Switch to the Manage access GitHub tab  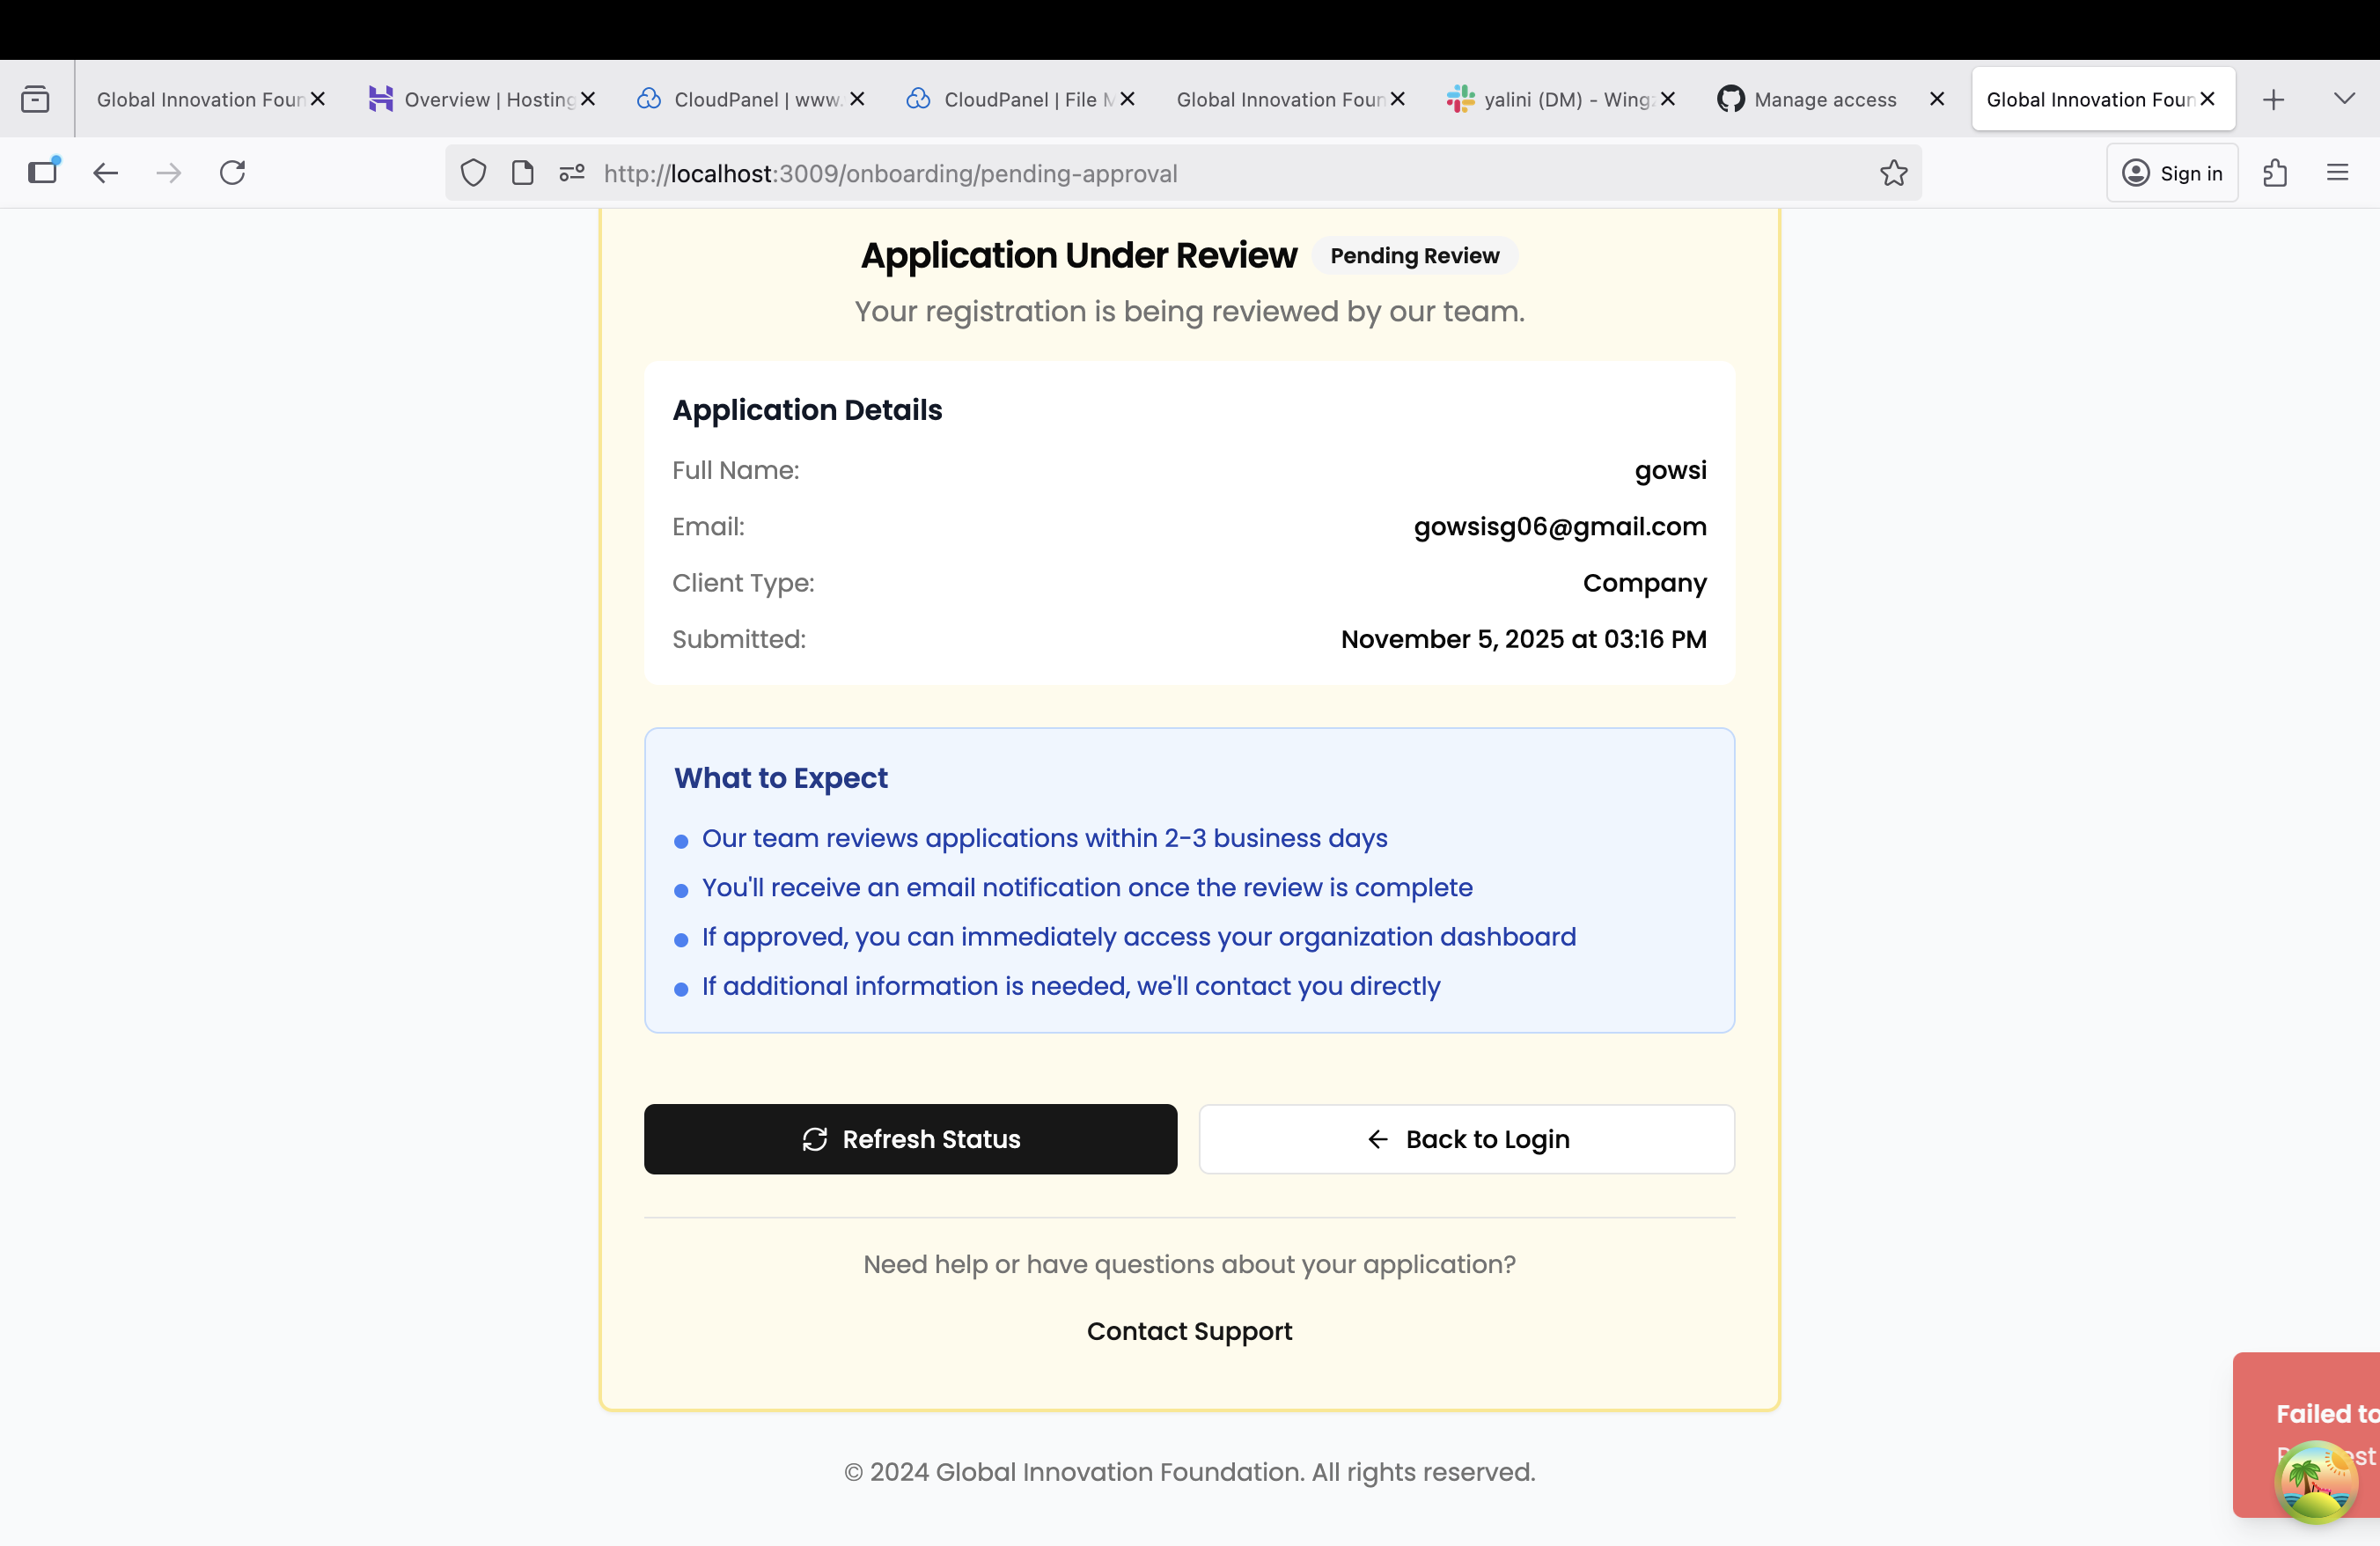click(1824, 99)
